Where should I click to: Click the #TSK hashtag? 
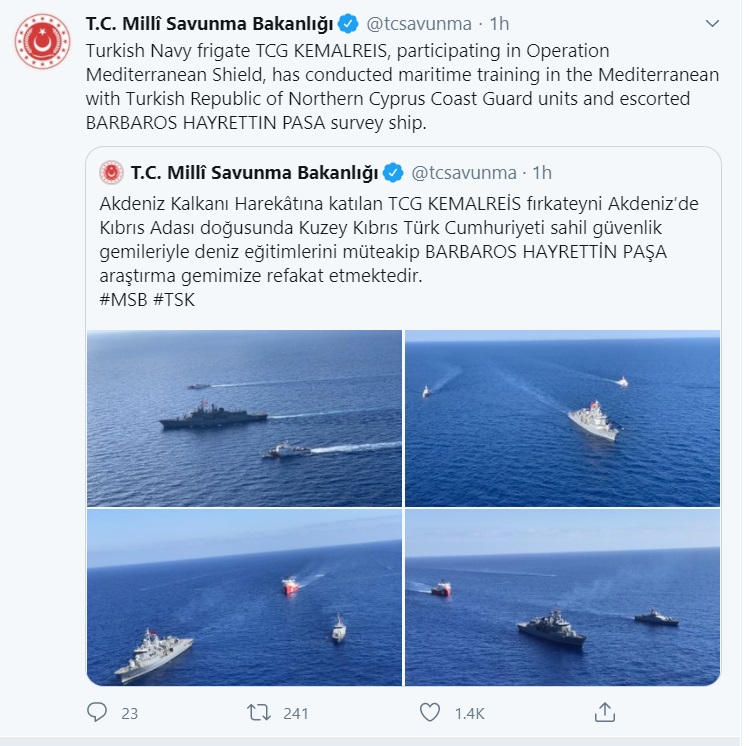174,300
